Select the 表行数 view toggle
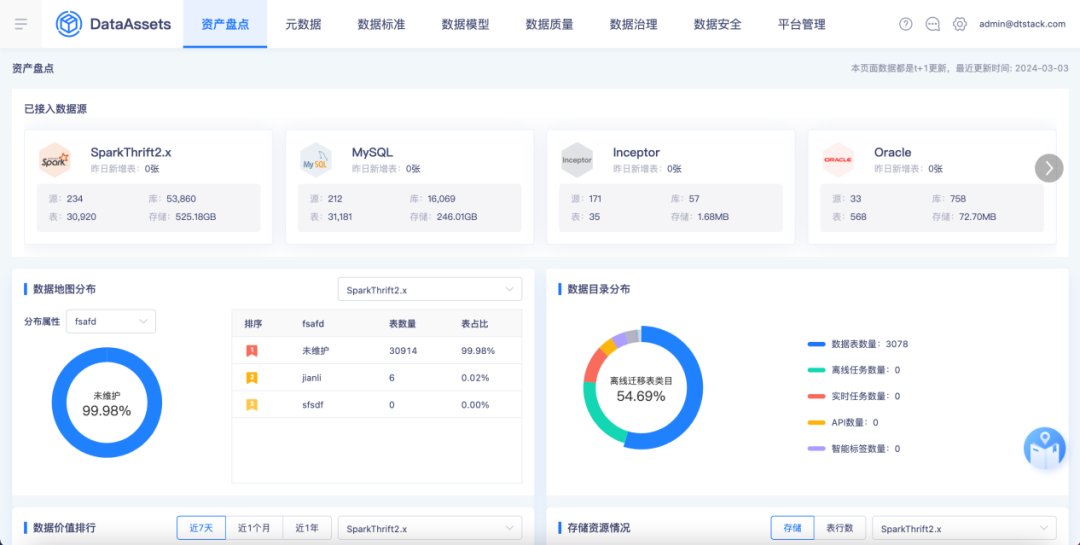The width and height of the screenshot is (1080, 545). click(840, 528)
